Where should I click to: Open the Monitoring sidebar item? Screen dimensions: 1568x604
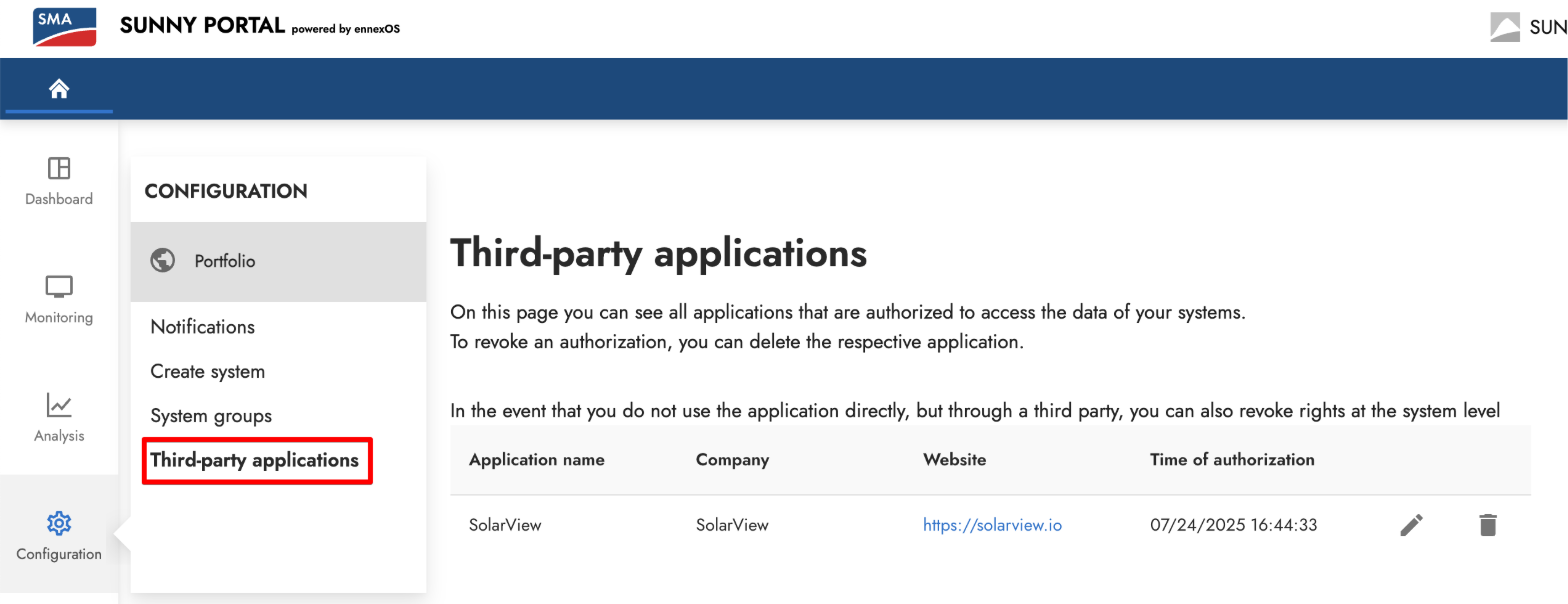[59, 300]
